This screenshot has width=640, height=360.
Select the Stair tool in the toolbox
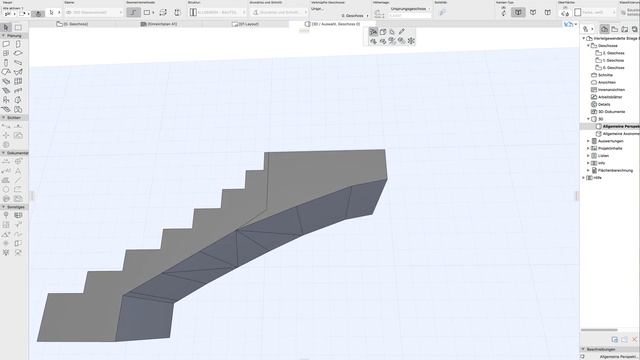[x=6, y=91]
